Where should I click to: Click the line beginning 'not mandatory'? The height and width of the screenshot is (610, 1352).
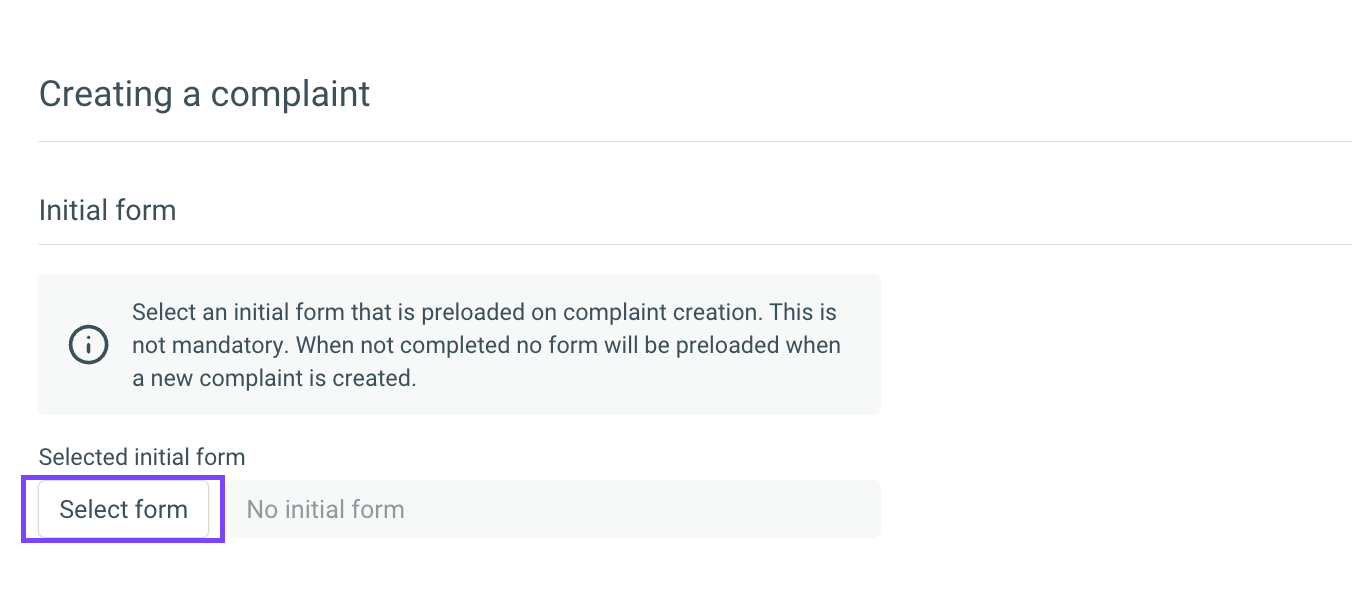[x=486, y=346]
